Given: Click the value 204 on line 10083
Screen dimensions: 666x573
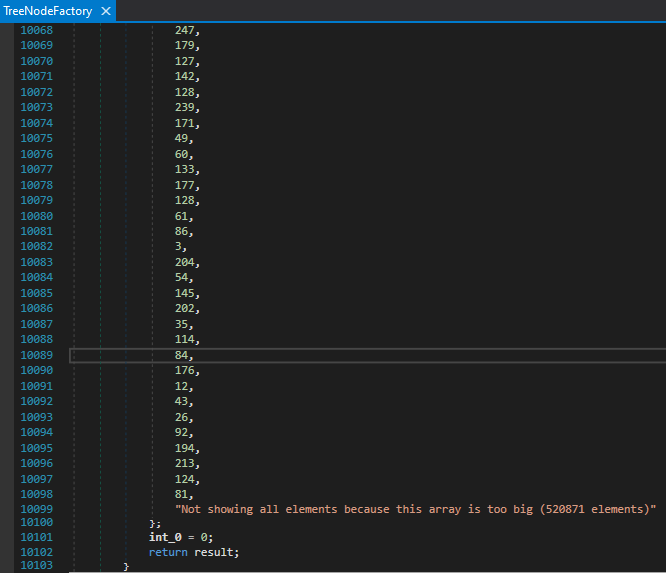Looking at the screenshot, I should pyautogui.click(x=184, y=262).
